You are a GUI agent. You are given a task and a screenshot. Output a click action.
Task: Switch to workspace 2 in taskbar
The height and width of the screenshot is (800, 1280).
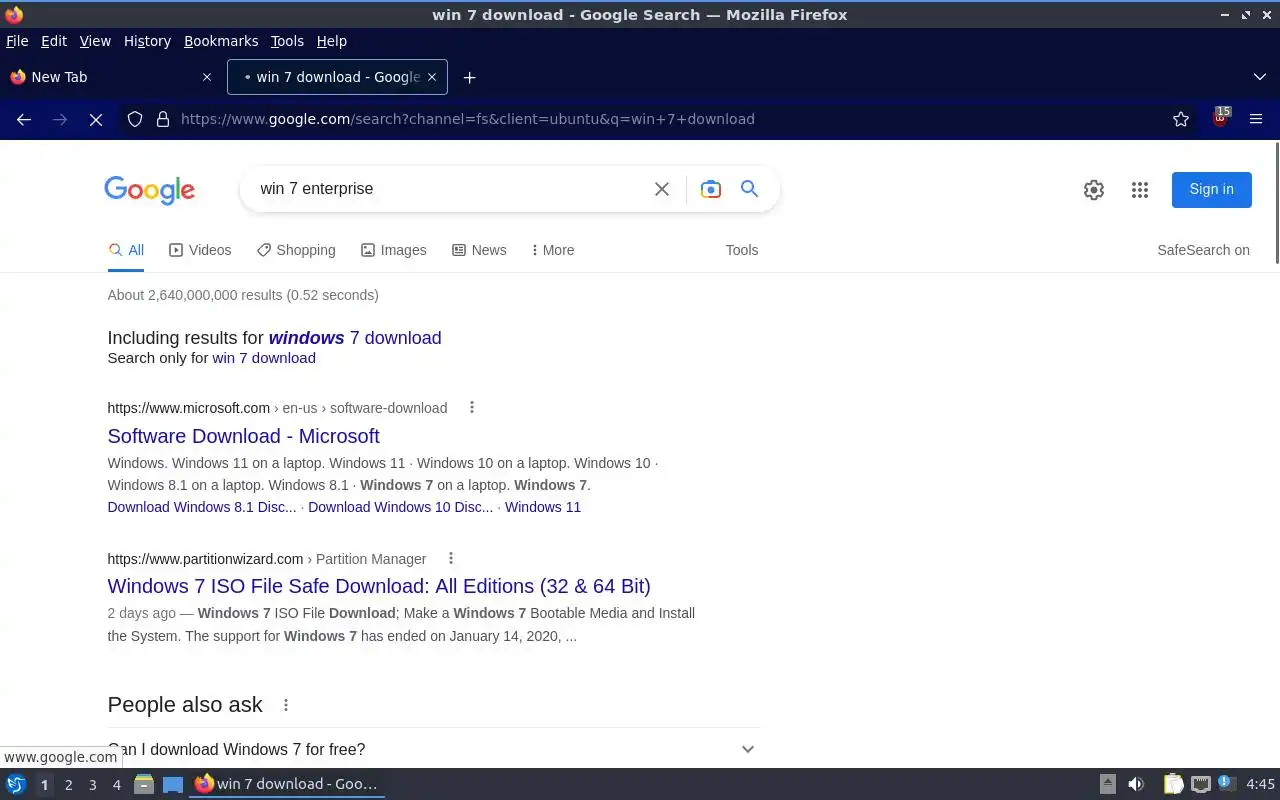68,785
